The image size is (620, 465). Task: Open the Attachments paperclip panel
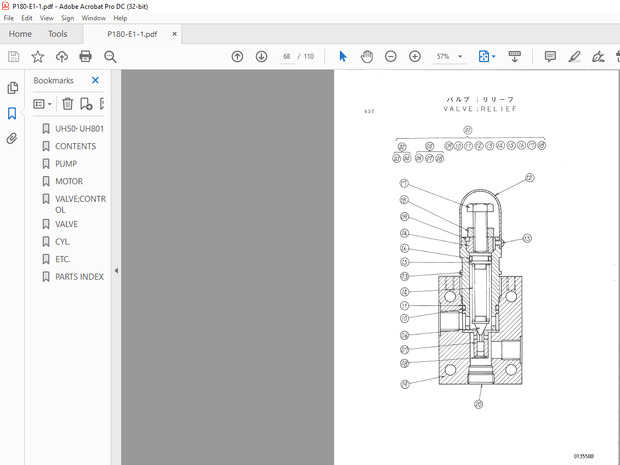[12, 138]
